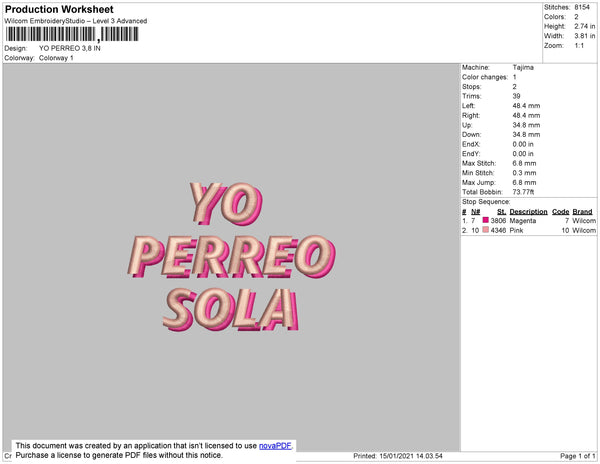
Task: Click the Total Bobbin value '73.77ft'
Action: 523,192
